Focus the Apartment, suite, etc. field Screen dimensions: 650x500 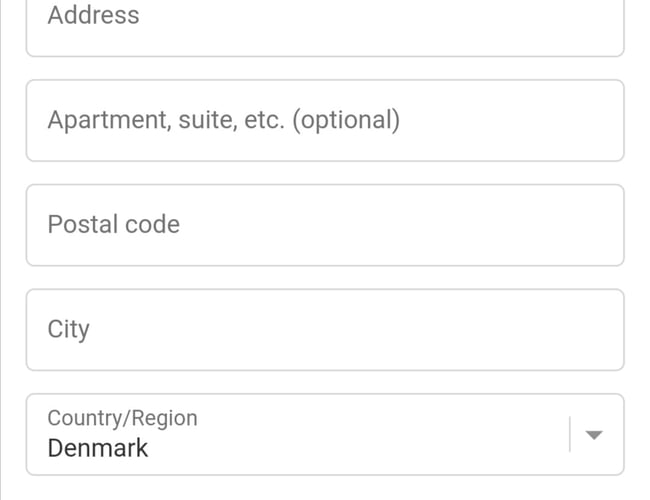[325, 121]
